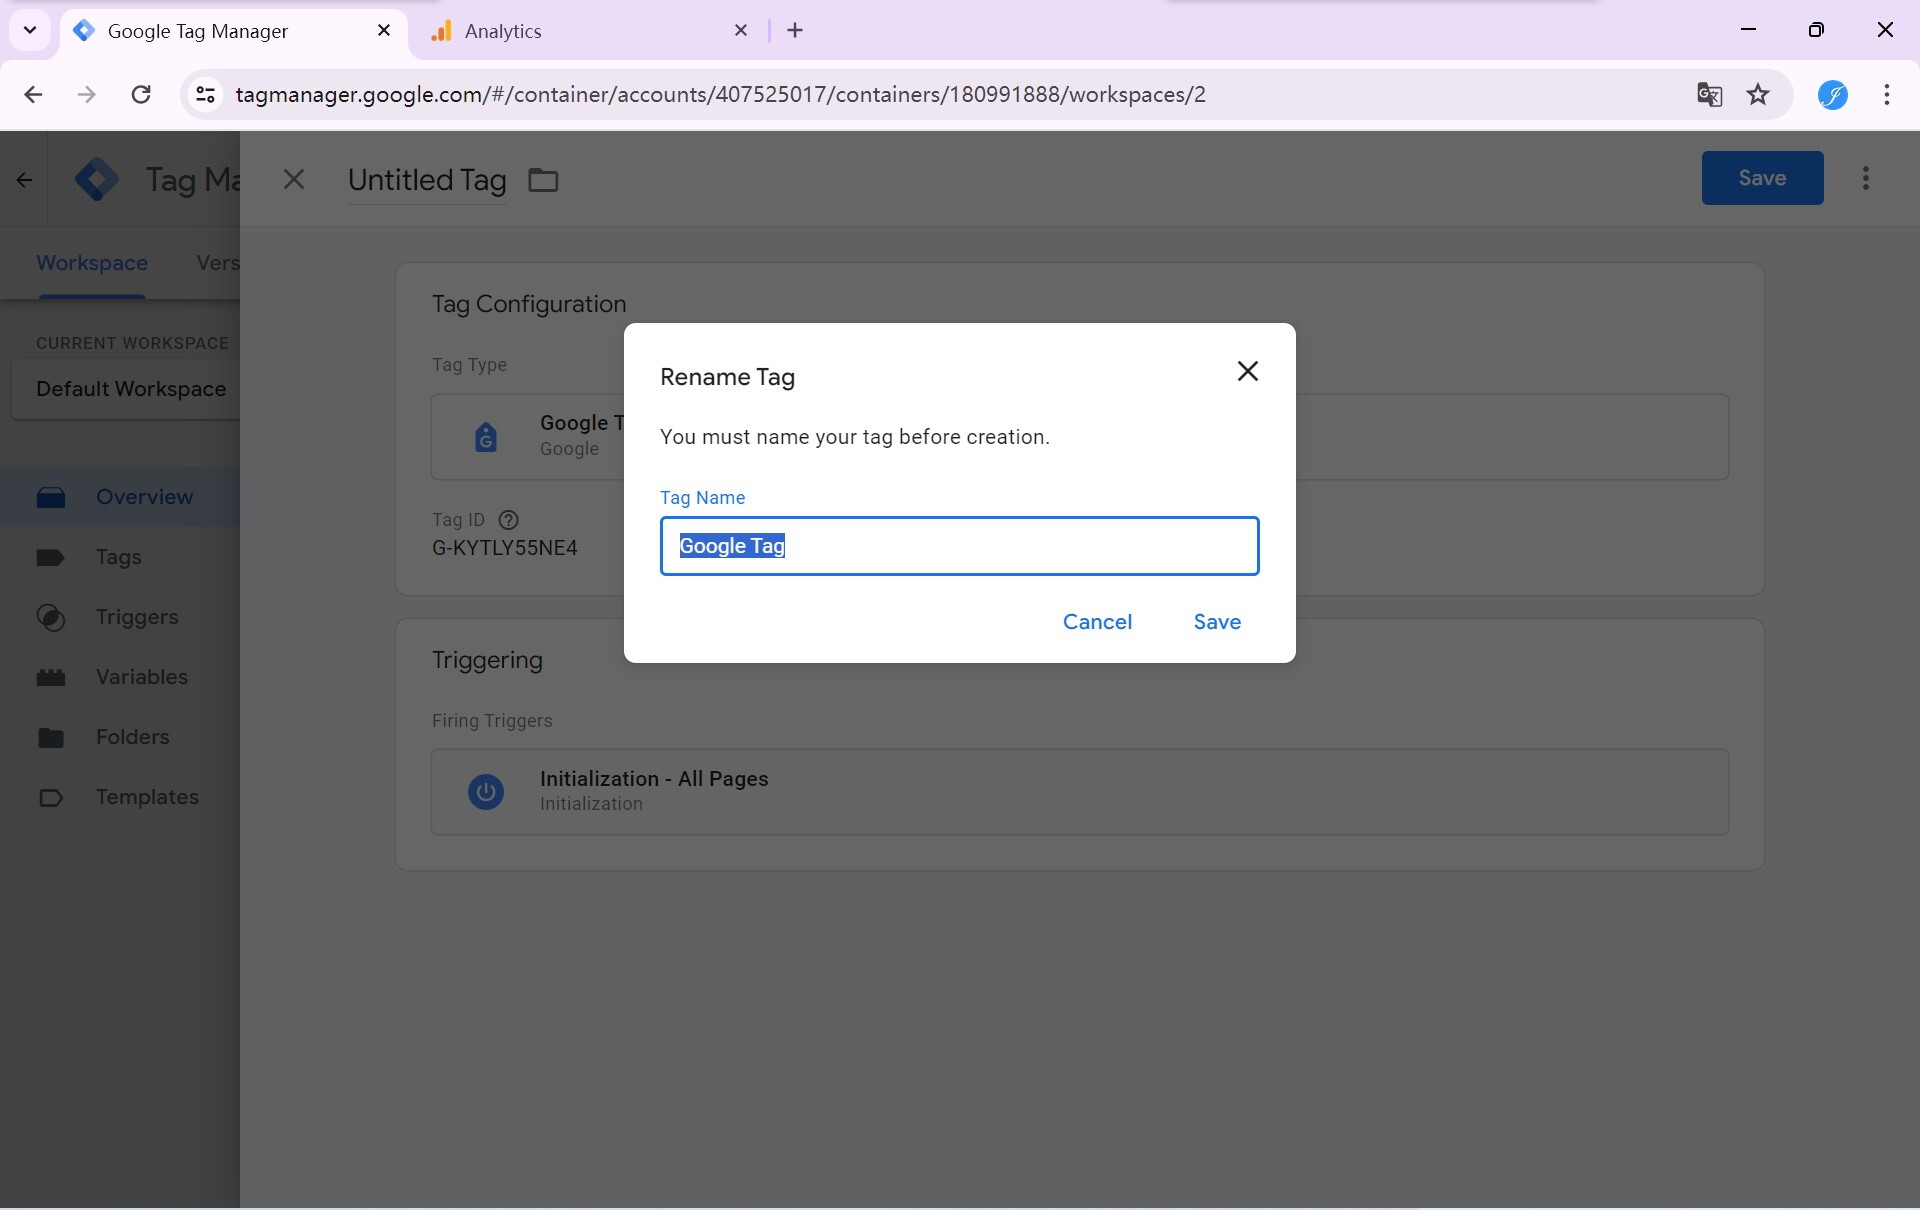Close the Rename Tag dialog
The width and height of the screenshot is (1920, 1210).
tap(1247, 371)
